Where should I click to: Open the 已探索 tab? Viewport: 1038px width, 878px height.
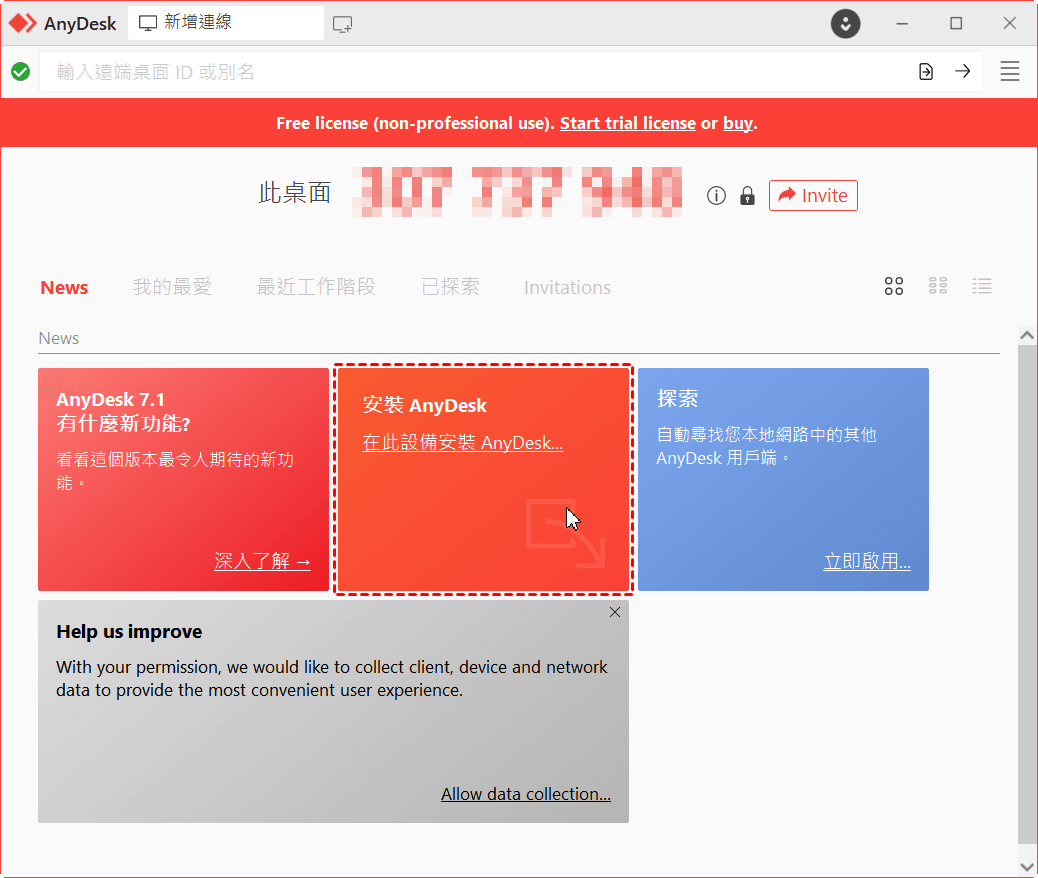point(450,287)
